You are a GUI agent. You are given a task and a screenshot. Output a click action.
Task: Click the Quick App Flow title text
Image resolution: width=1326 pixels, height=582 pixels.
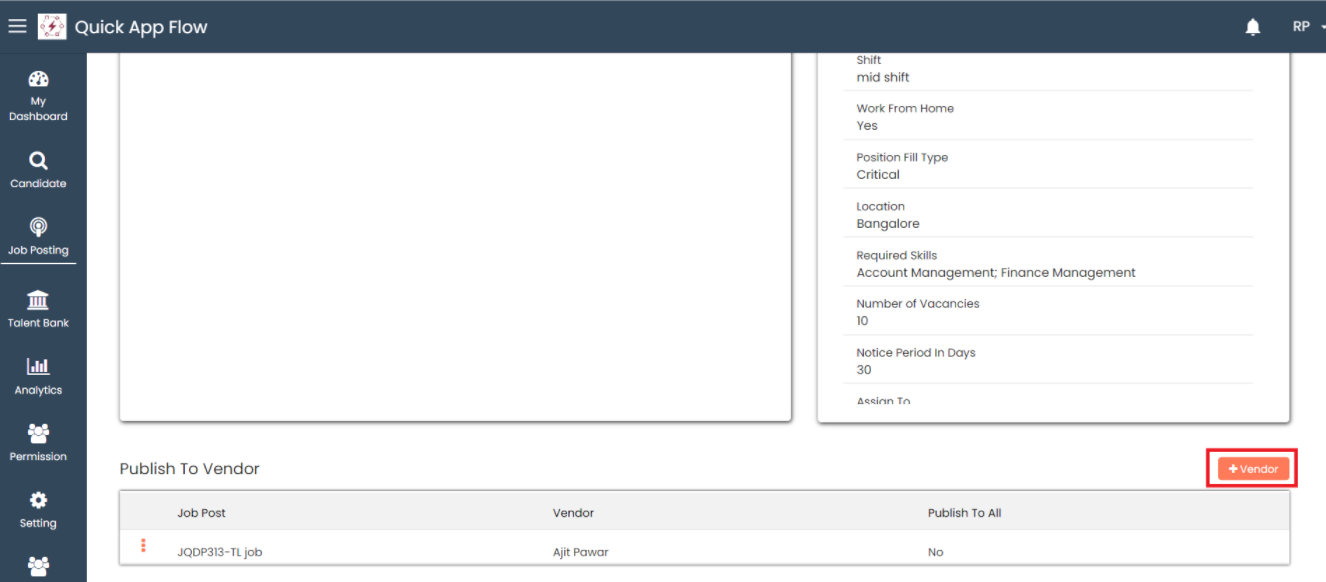pos(141,27)
